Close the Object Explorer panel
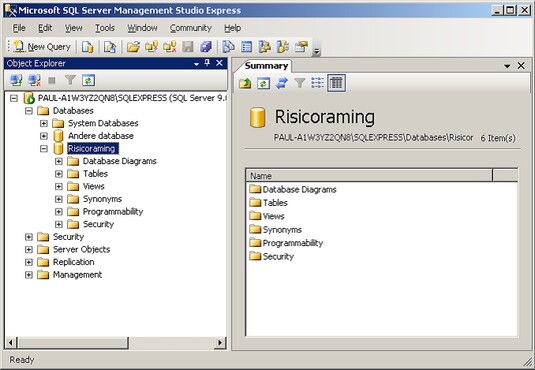The image size is (535, 370). coord(219,63)
